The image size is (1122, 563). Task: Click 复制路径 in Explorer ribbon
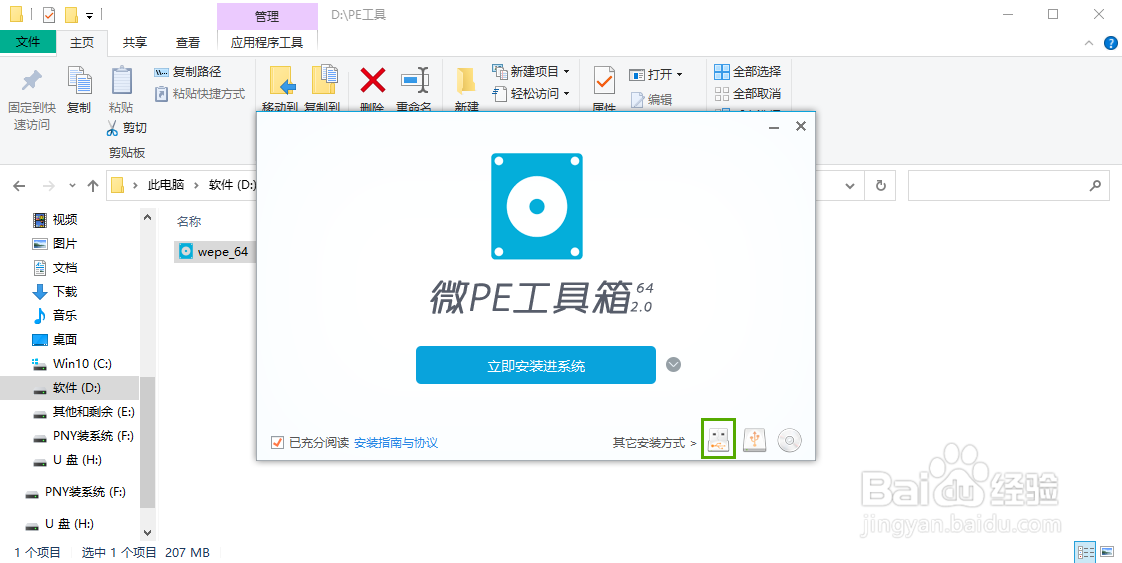(x=188, y=72)
